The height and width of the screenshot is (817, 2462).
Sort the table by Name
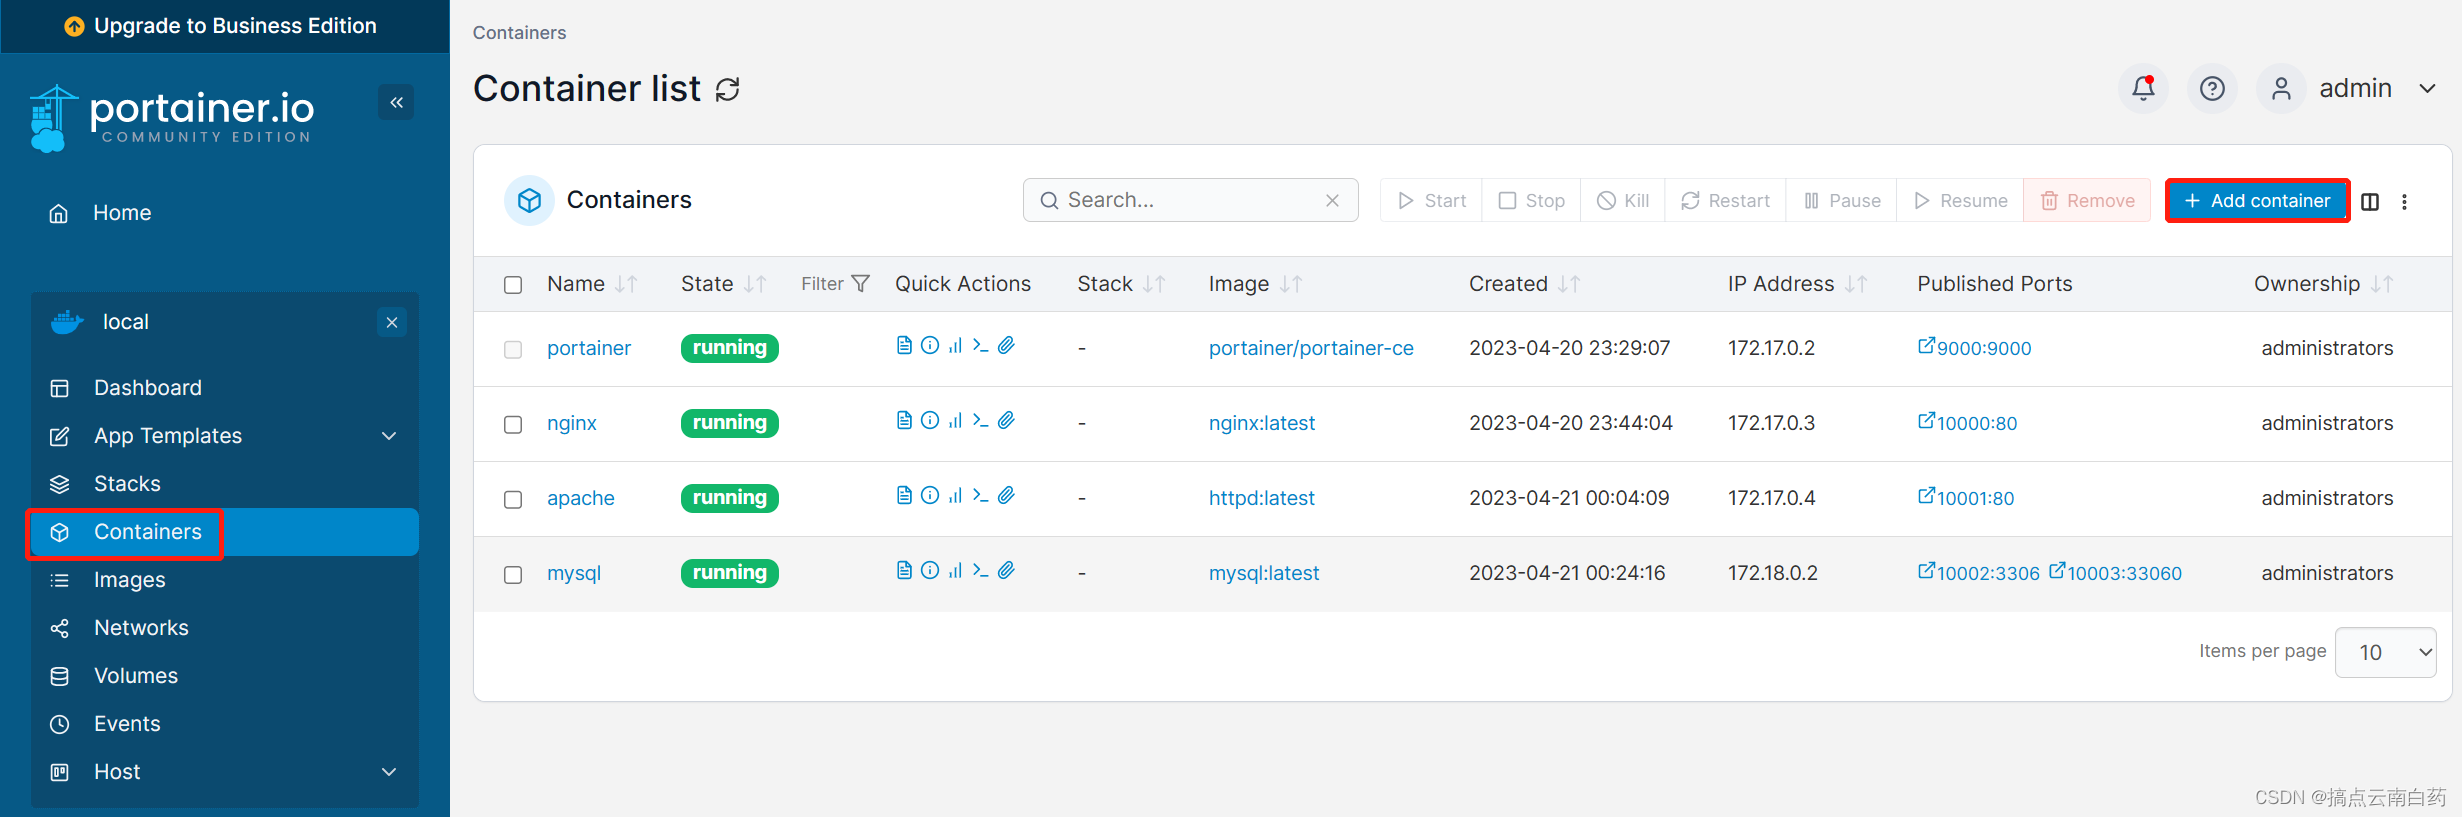pyautogui.click(x=592, y=284)
